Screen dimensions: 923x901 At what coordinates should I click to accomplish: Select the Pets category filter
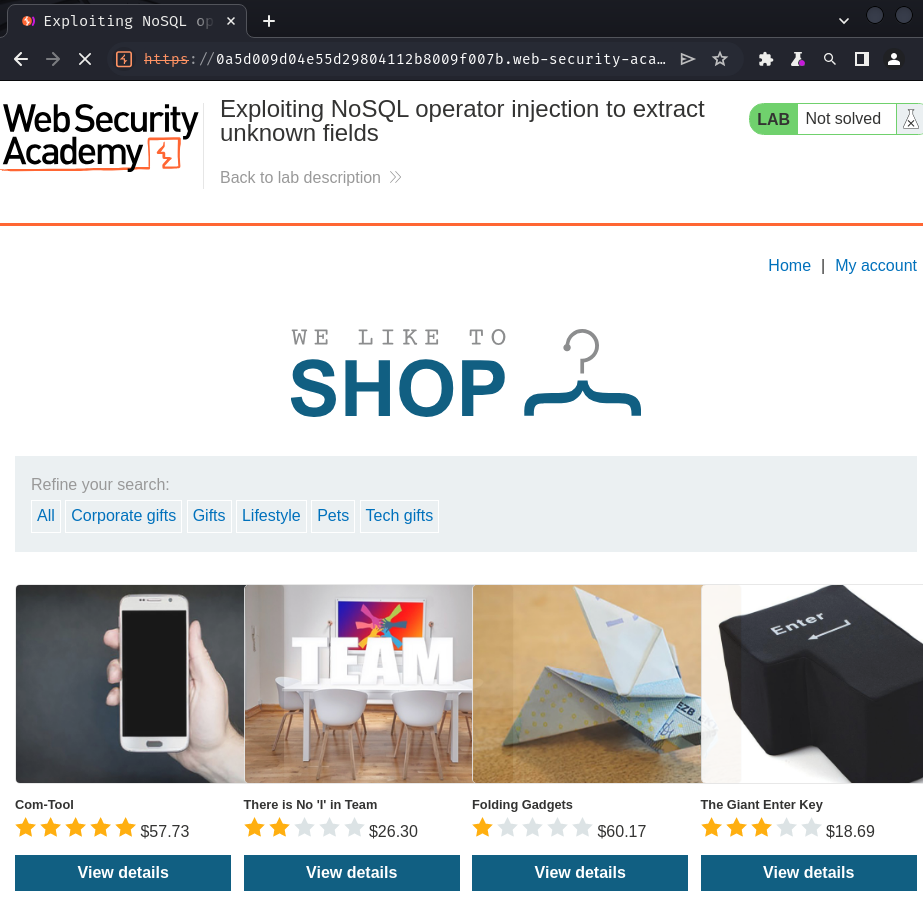pyautogui.click(x=333, y=516)
